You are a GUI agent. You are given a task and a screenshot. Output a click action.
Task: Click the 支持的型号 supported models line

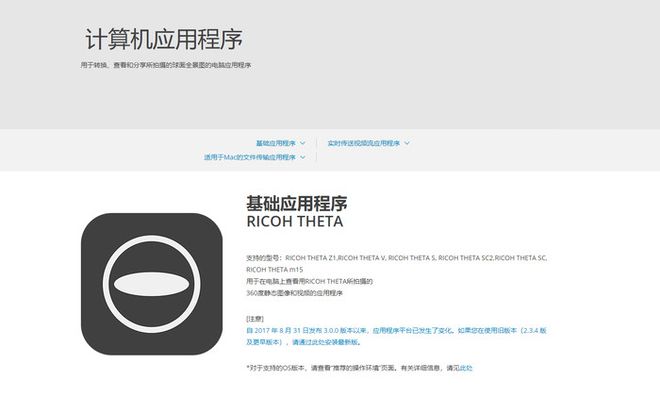click(397, 258)
